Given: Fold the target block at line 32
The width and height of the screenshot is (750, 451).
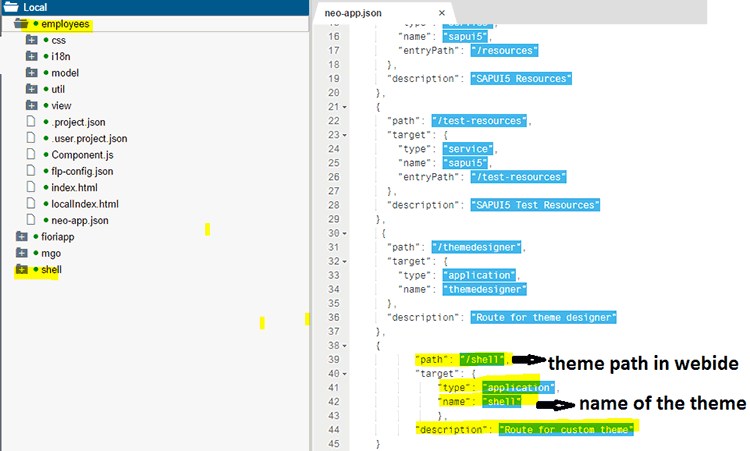Looking at the screenshot, I should (x=344, y=260).
